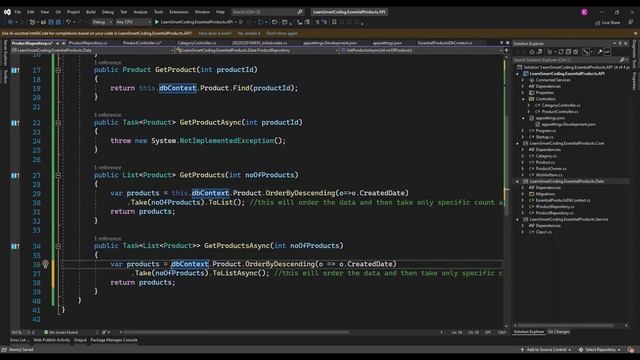Click 'How does it work?' link
Viewport: 640px width, 360px height.
click(215, 33)
